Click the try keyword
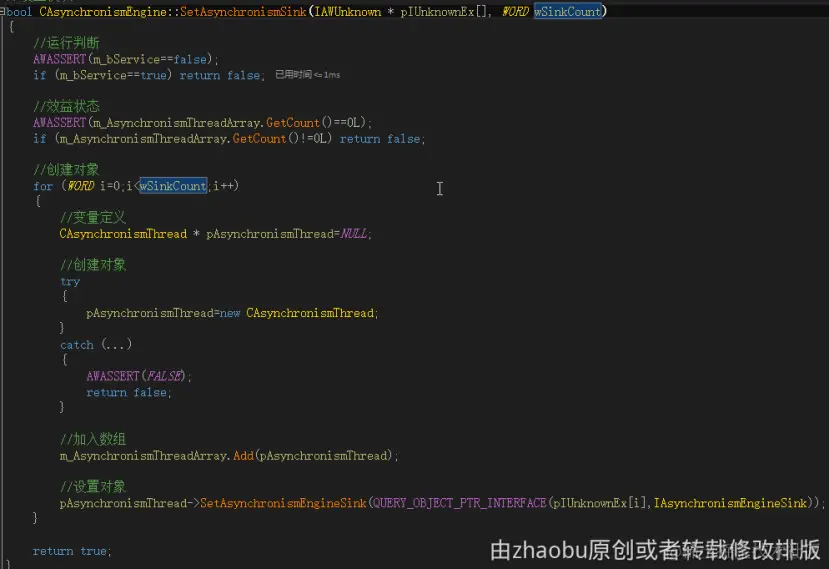 (x=70, y=281)
